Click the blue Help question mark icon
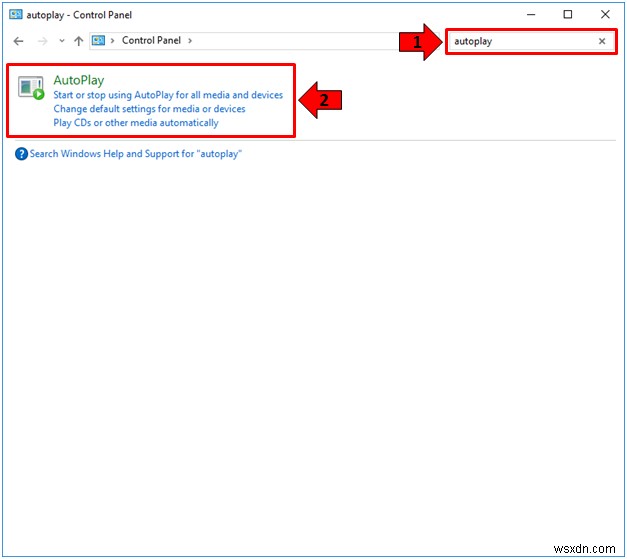This screenshot has height=559, width=627. 21,154
